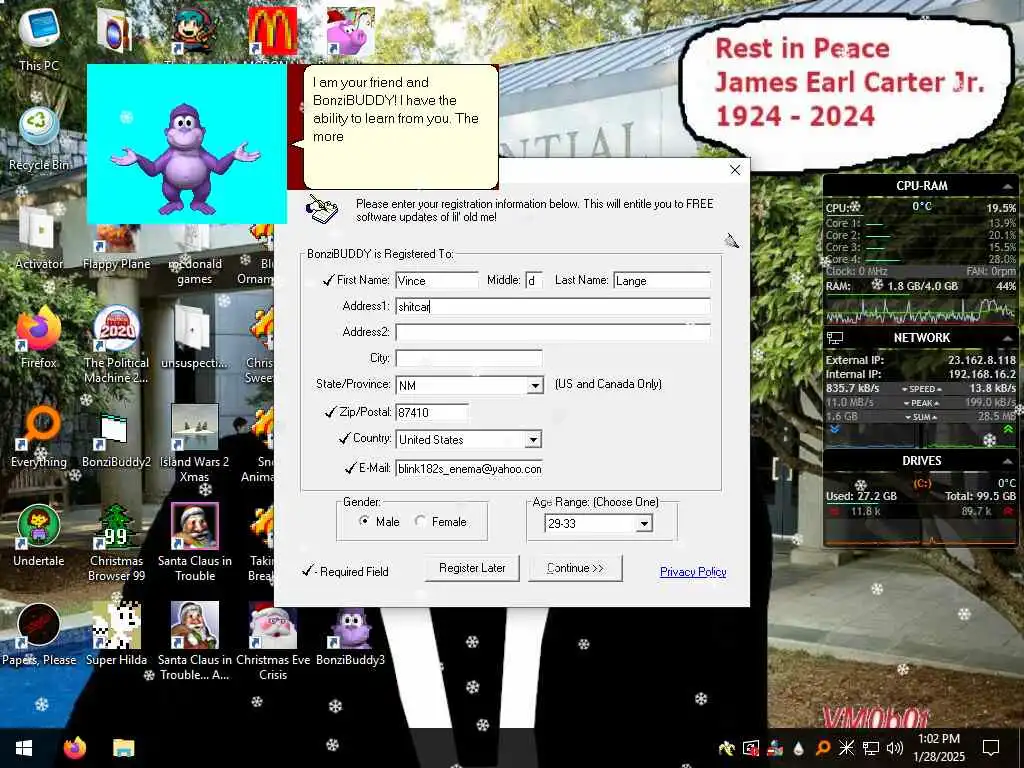Open the State/Province dropdown

pos(535,385)
